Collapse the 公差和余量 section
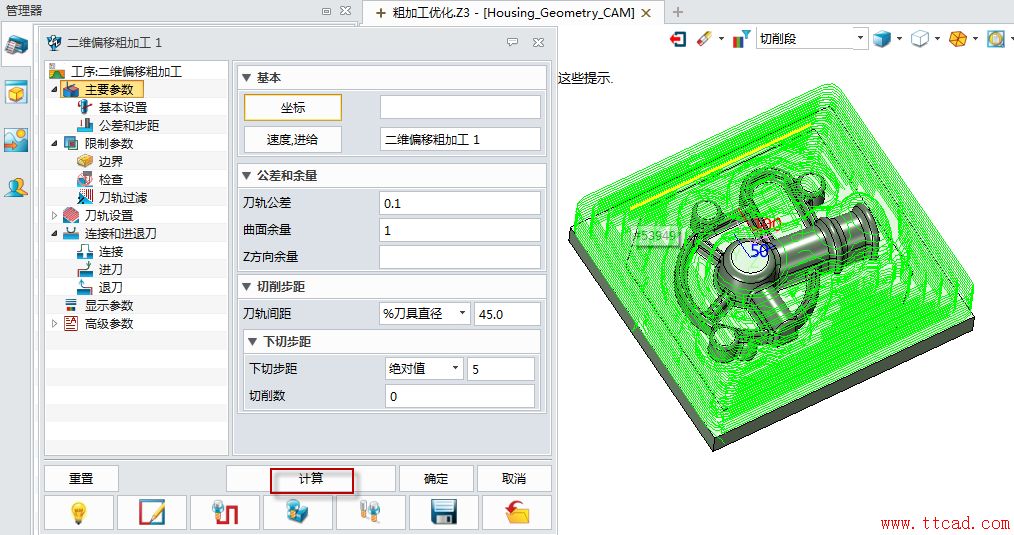This screenshot has height=535, width=1014. 246,175
